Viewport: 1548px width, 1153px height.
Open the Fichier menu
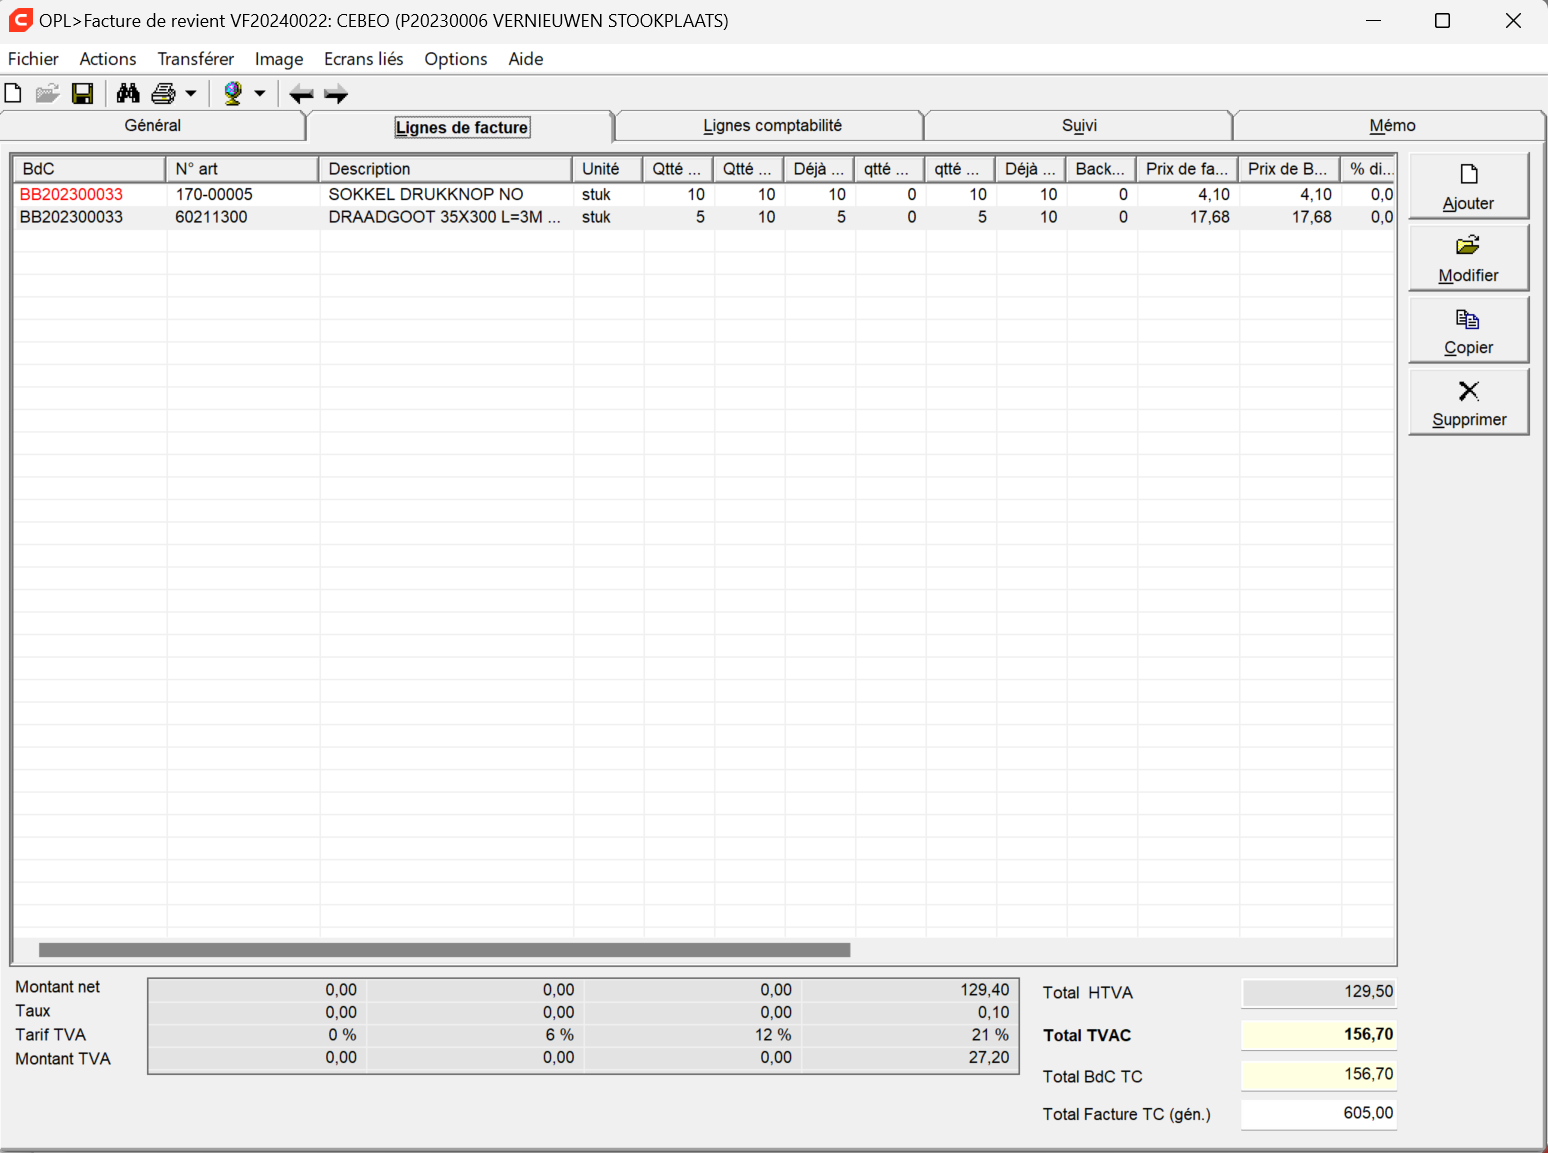pos(33,59)
